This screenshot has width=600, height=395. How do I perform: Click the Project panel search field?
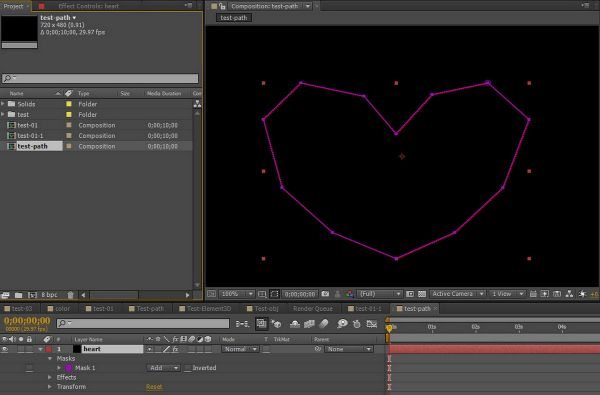click(x=100, y=78)
